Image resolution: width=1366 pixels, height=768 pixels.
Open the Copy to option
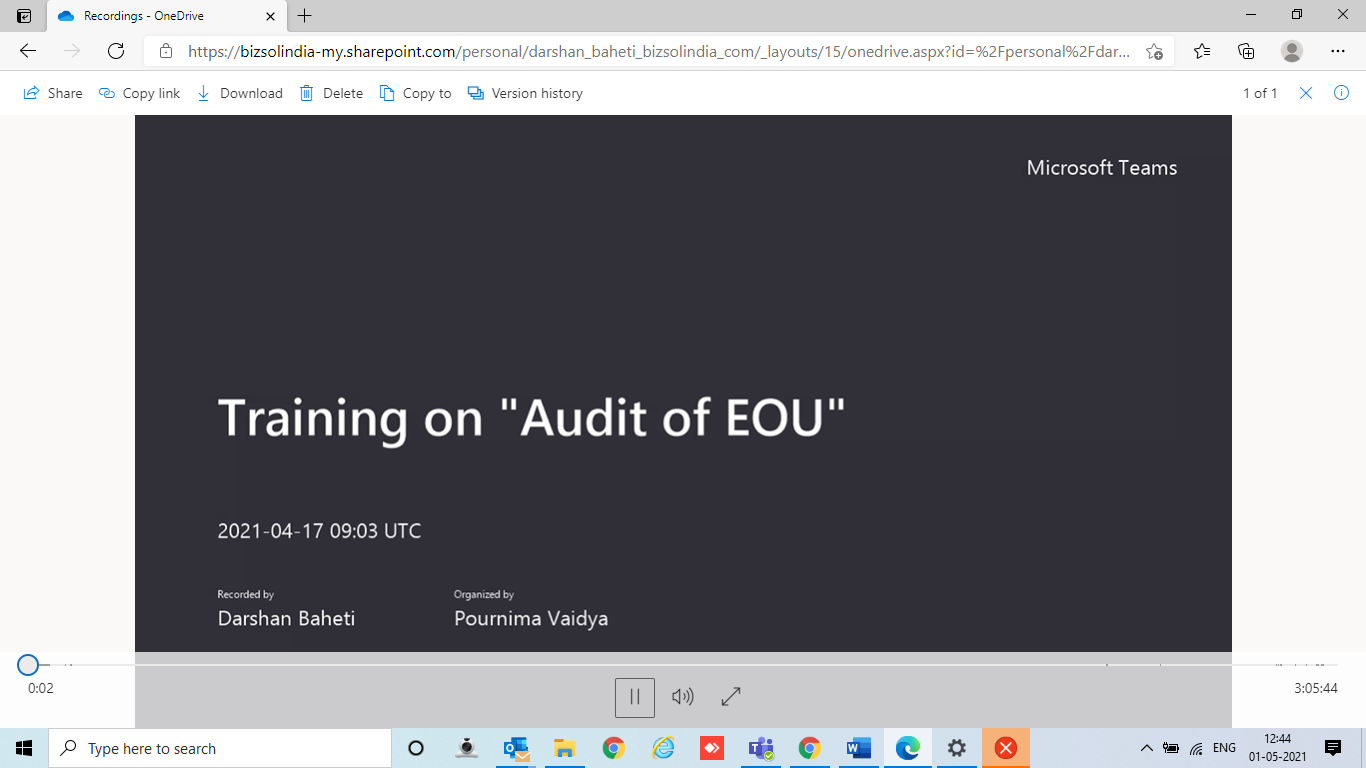[x=416, y=93]
